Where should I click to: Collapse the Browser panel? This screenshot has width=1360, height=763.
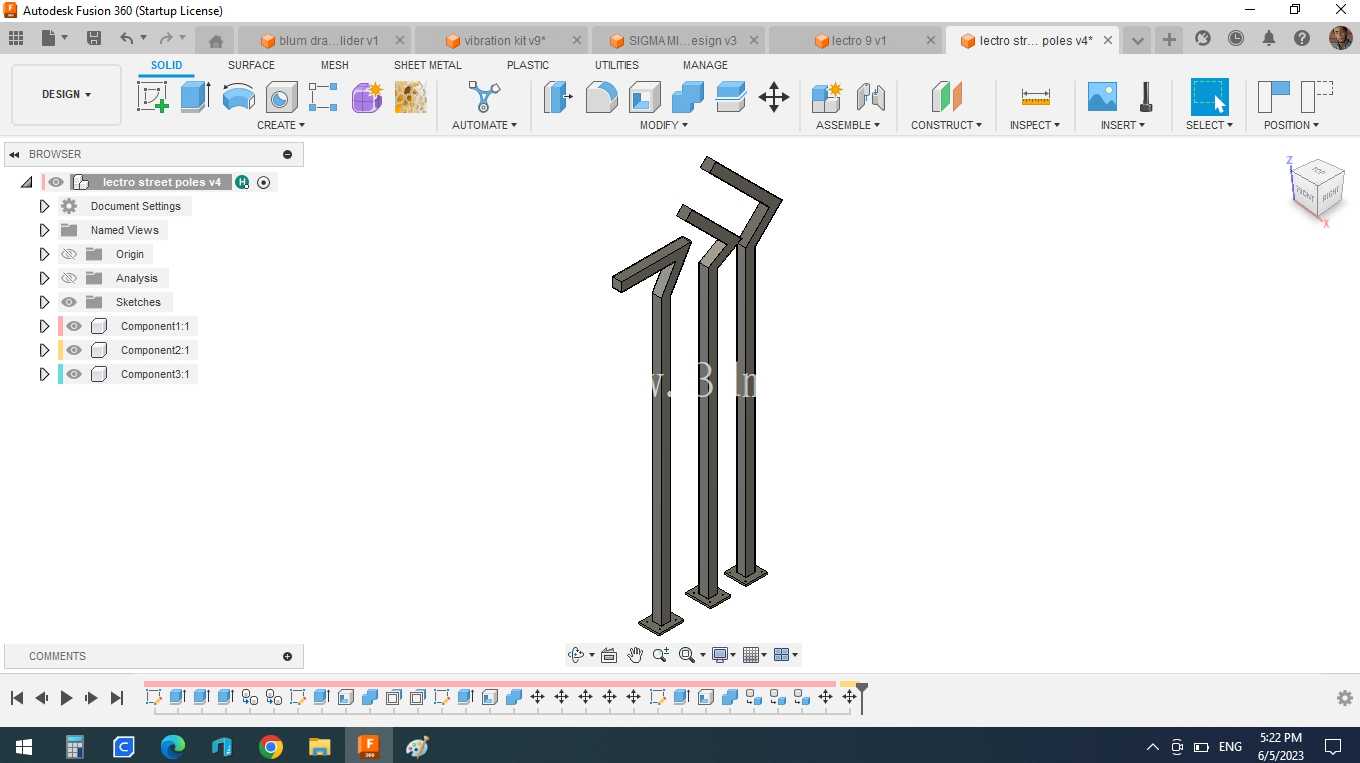point(14,154)
